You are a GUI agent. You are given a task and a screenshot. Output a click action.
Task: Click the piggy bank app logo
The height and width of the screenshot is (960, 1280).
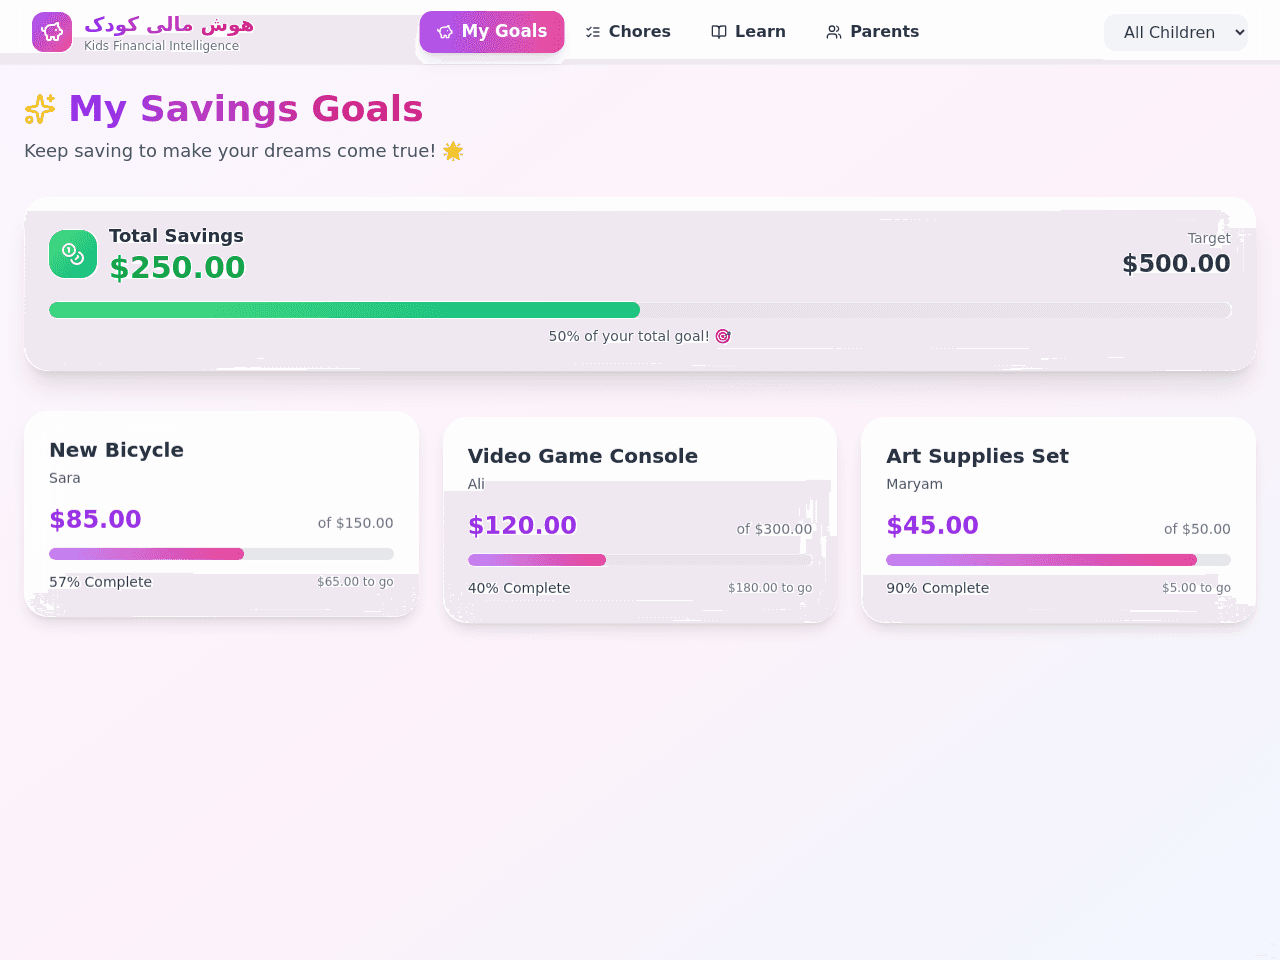pyautogui.click(x=52, y=32)
